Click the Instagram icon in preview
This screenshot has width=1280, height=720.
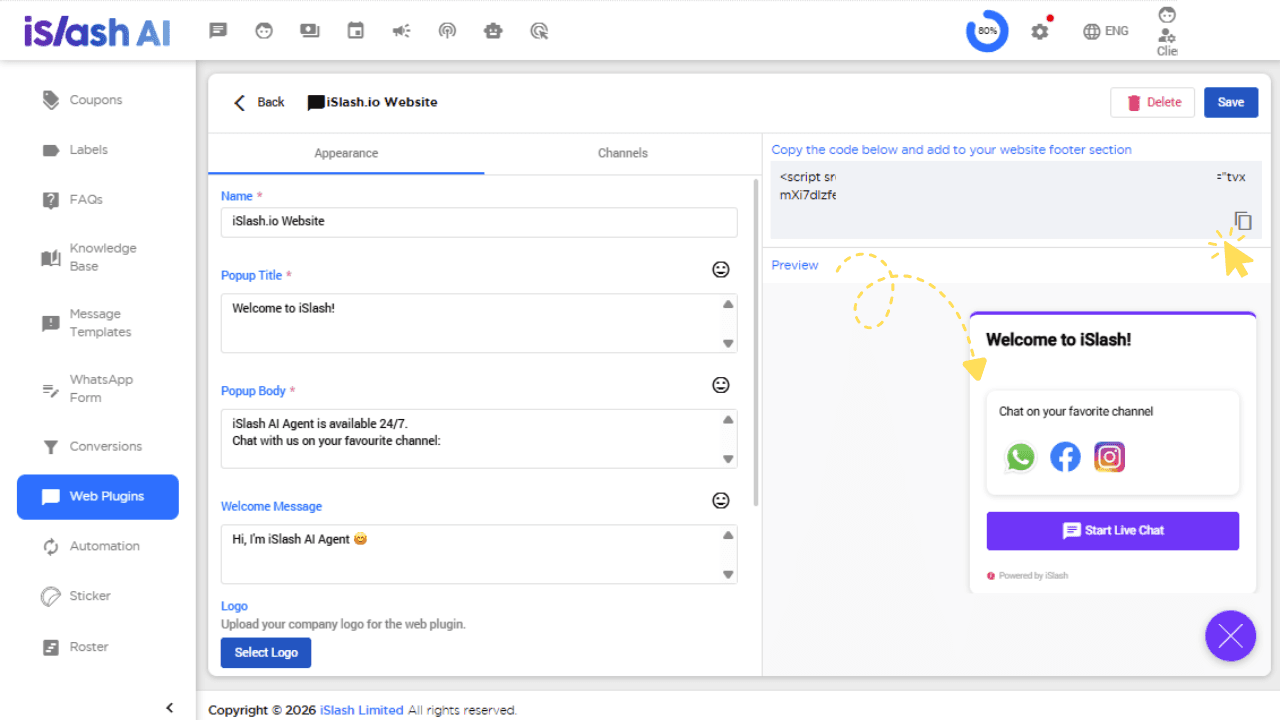pyautogui.click(x=1109, y=458)
